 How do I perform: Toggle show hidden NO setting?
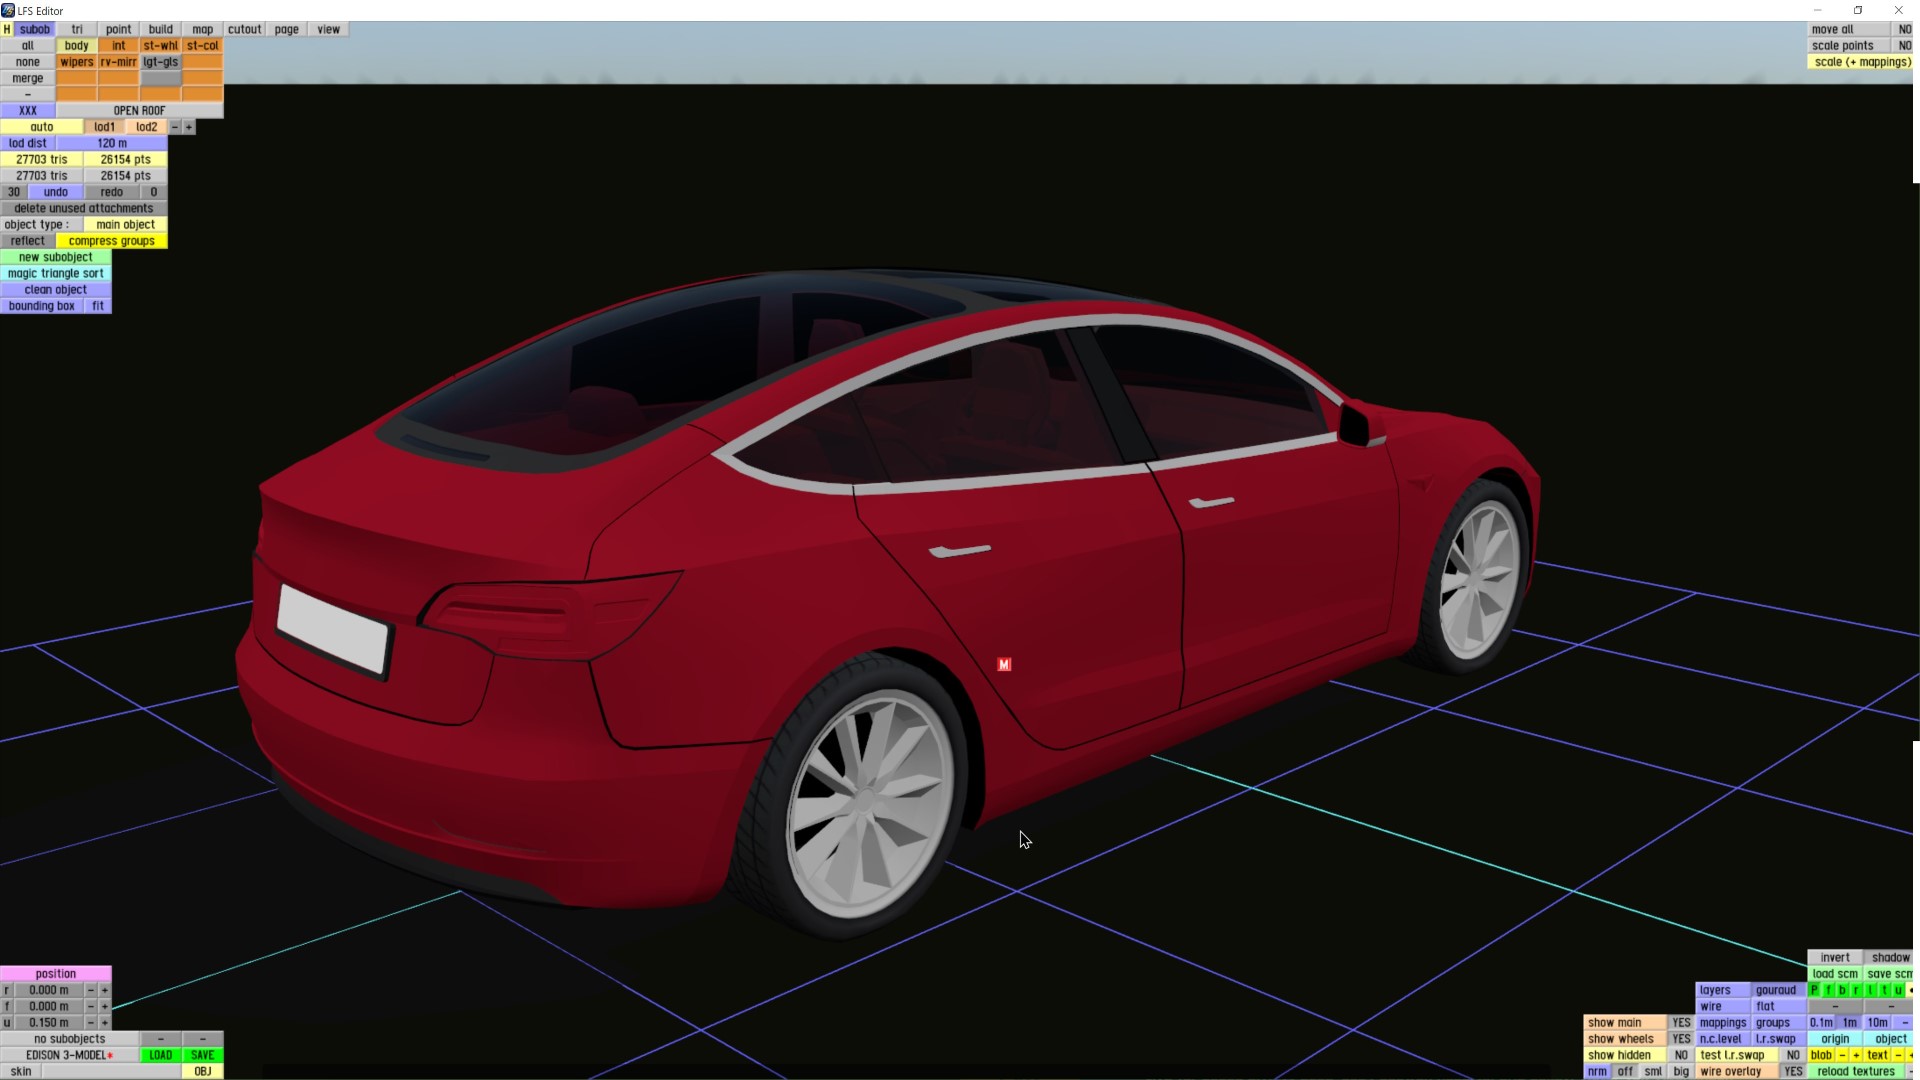click(x=1681, y=1055)
